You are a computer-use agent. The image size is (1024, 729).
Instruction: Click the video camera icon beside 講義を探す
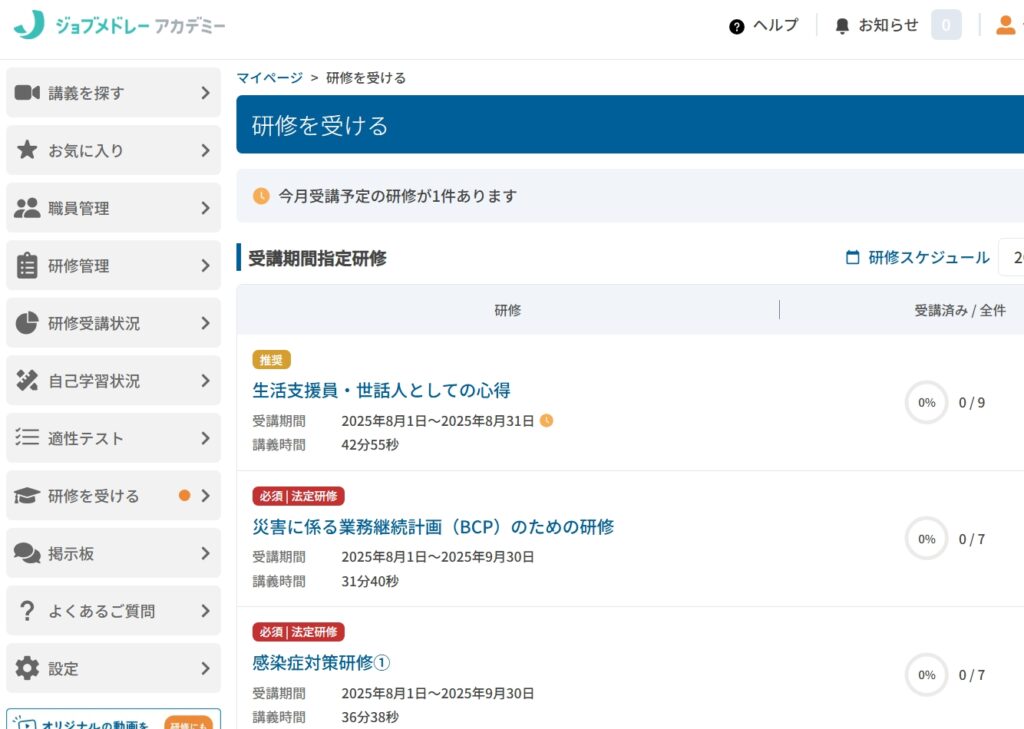pyautogui.click(x=27, y=93)
